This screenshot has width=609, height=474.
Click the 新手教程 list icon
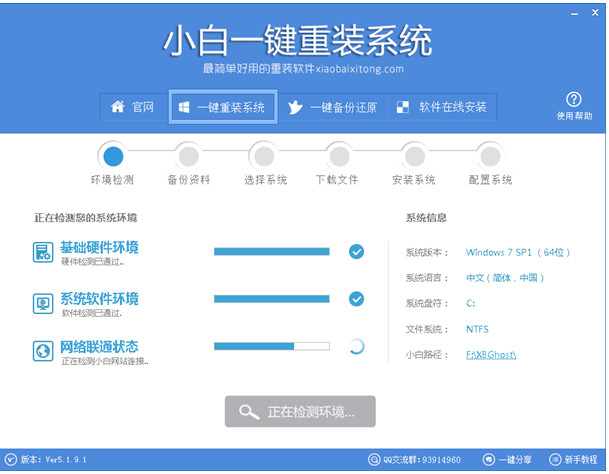click(x=555, y=460)
